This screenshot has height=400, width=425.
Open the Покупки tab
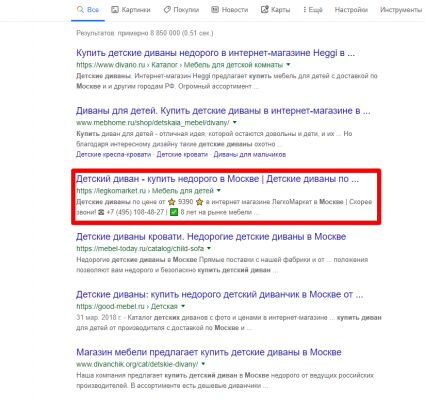tap(181, 10)
